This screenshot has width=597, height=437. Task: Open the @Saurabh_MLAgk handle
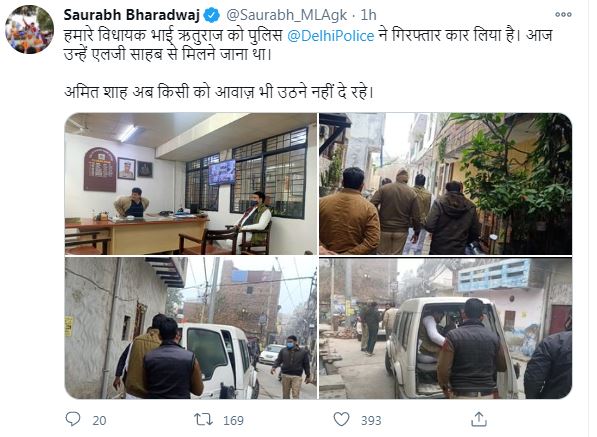coord(287,15)
